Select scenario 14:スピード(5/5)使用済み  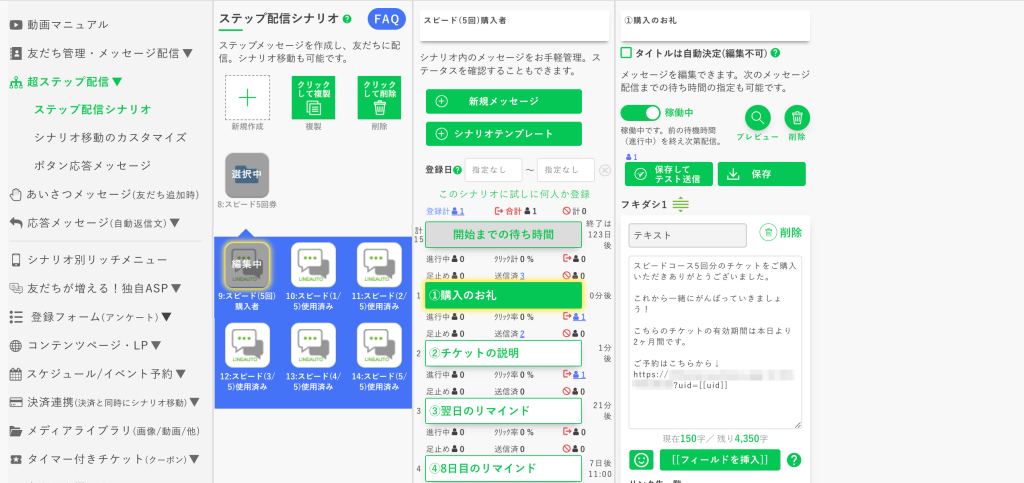click(x=379, y=345)
